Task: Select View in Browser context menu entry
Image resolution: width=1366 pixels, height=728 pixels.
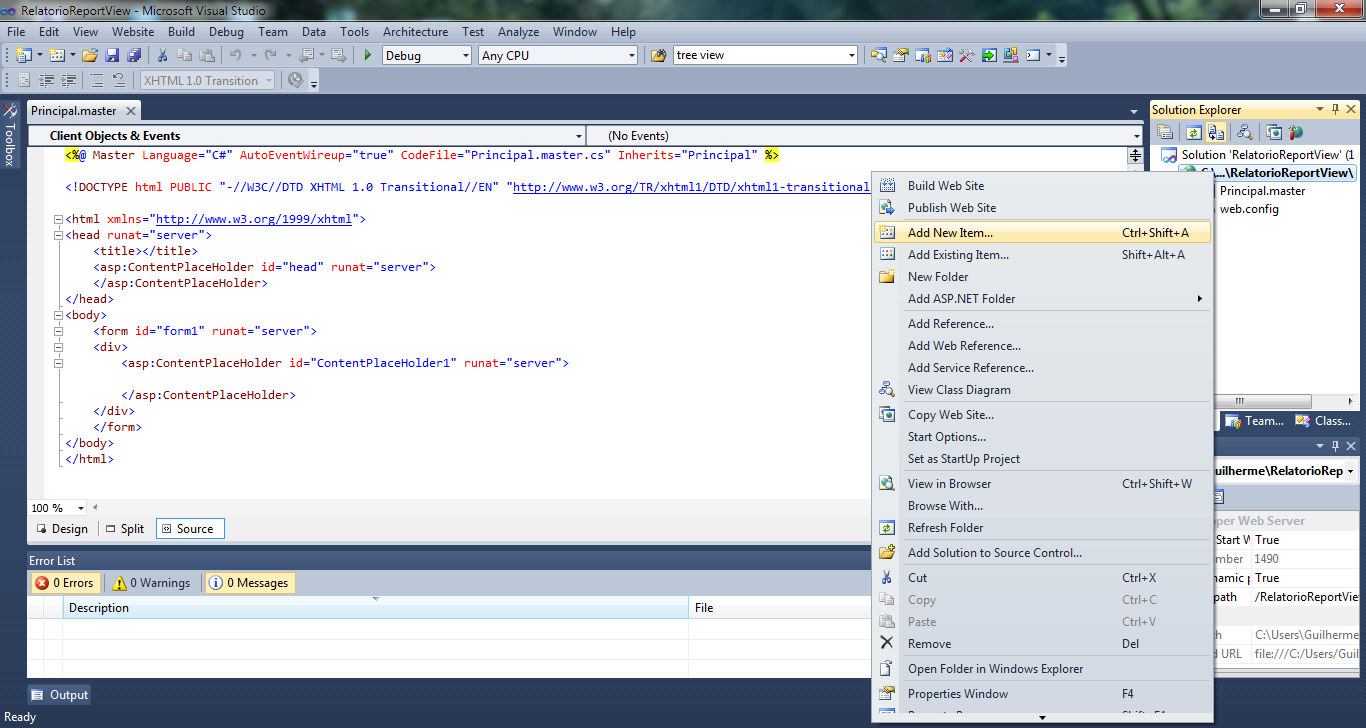Action: (1041, 484)
